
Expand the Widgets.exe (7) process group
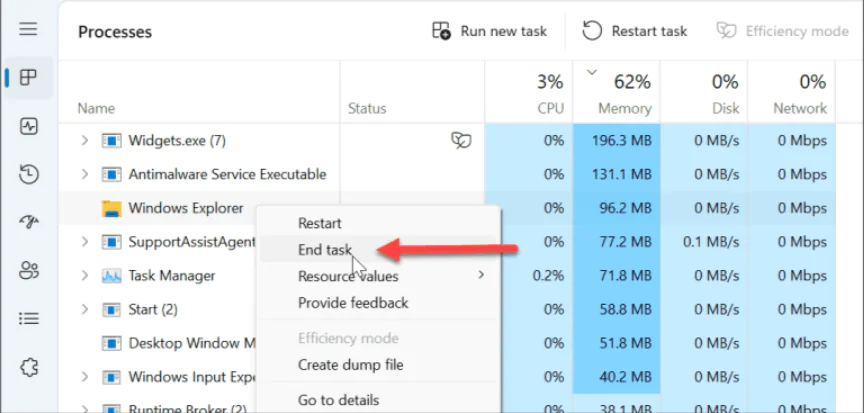point(84,141)
